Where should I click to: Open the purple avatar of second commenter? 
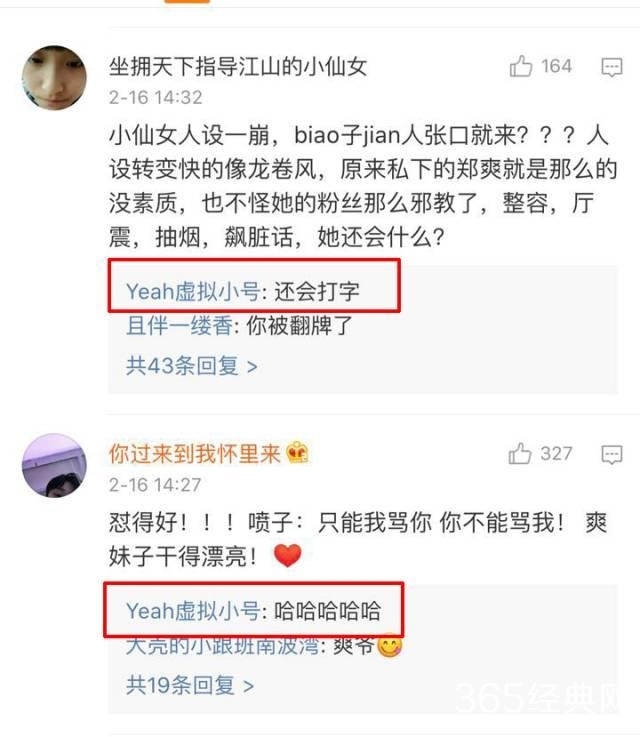[55, 465]
